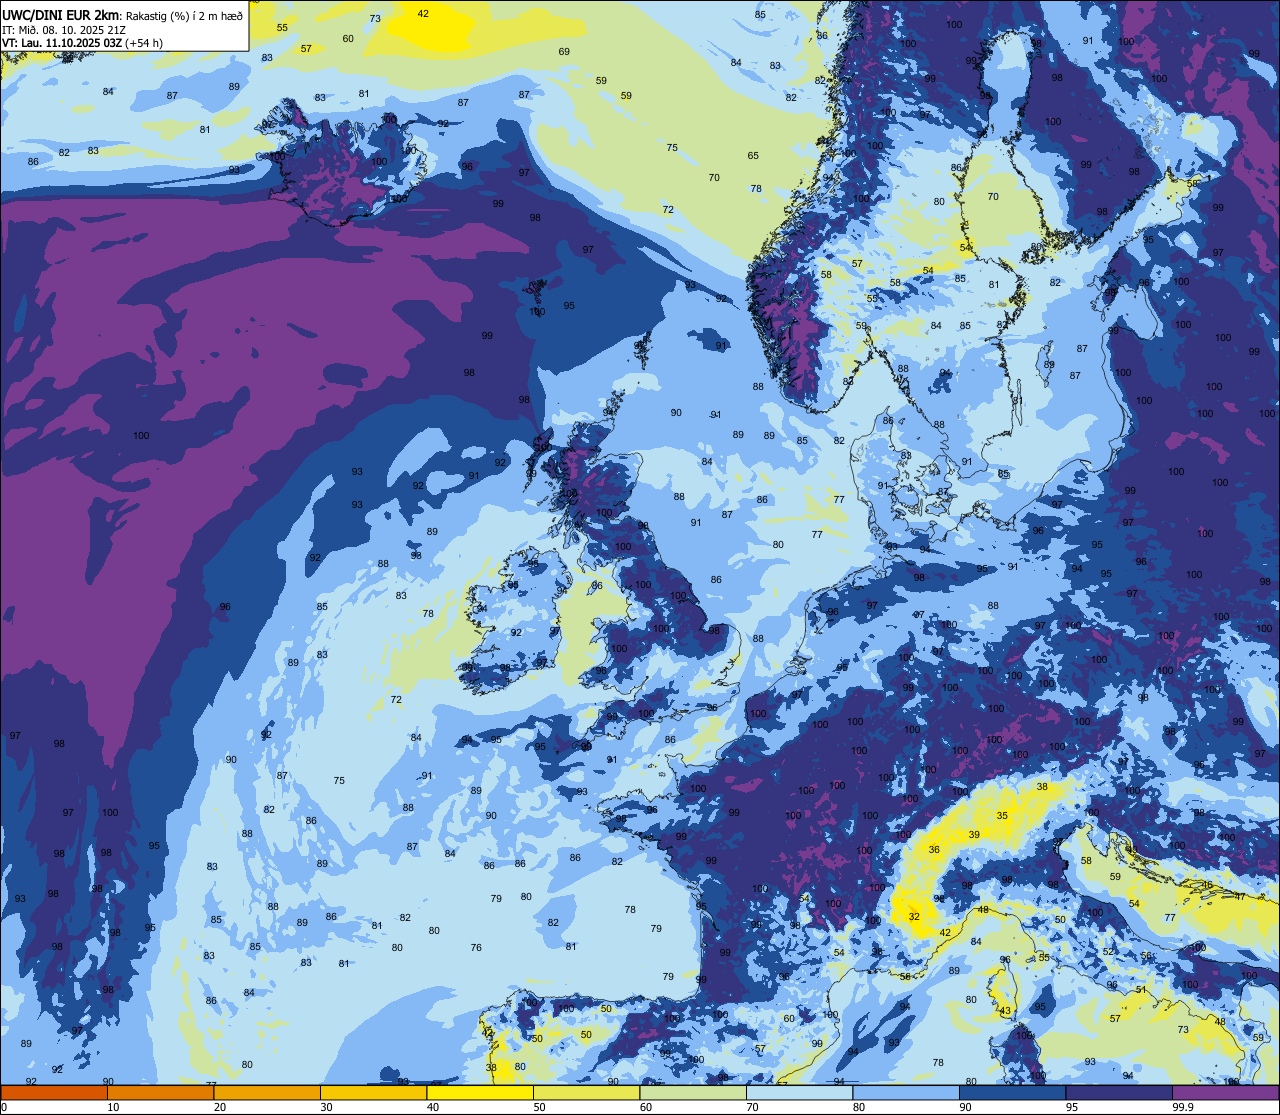Viewport: 1280px width, 1115px height.
Task: Click the humidity value '69' on the map
Action: (564, 51)
